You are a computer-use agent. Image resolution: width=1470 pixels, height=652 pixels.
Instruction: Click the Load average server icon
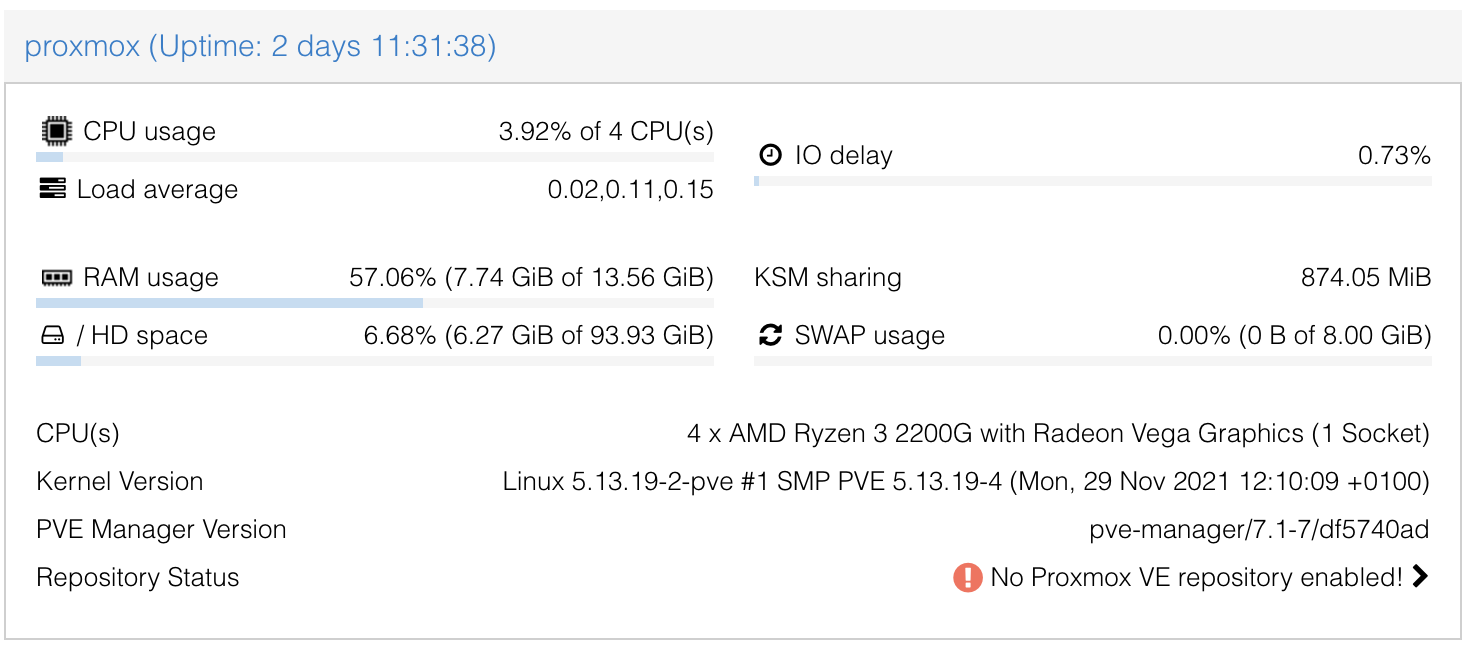point(52,189)
